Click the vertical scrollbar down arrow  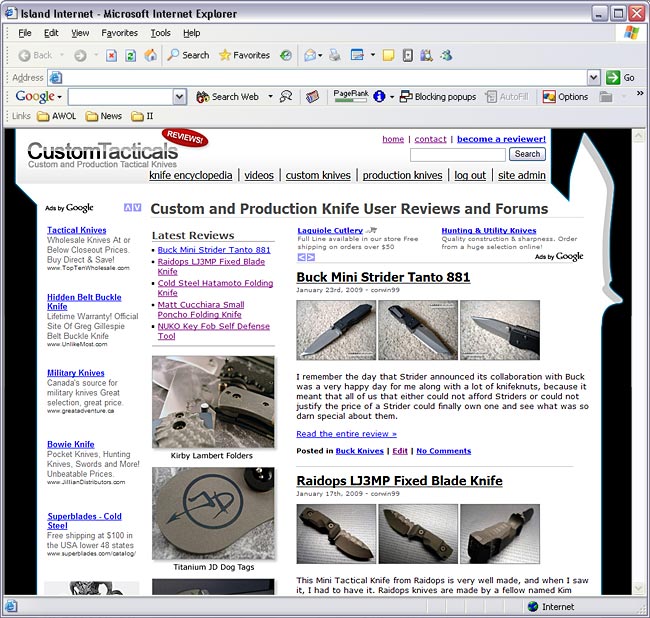click(x=638, y=588)
